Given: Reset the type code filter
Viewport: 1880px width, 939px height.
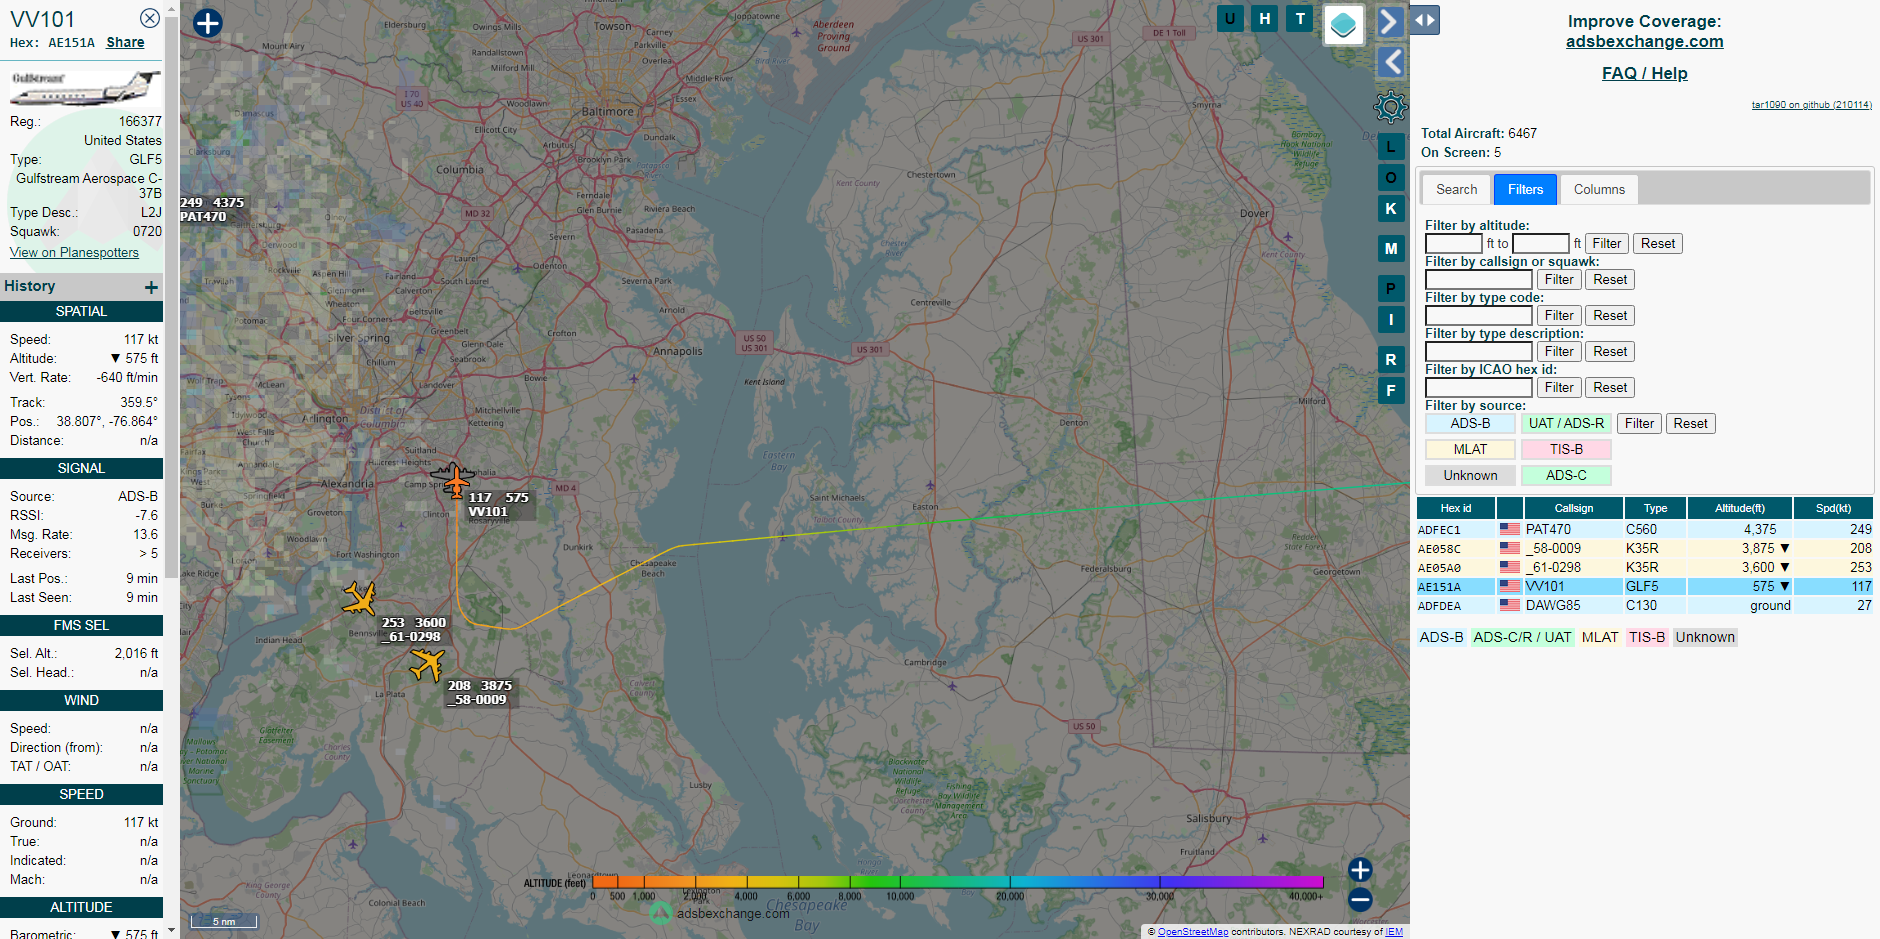Looking at the screenshot, I should click(x=1609, y=316).
